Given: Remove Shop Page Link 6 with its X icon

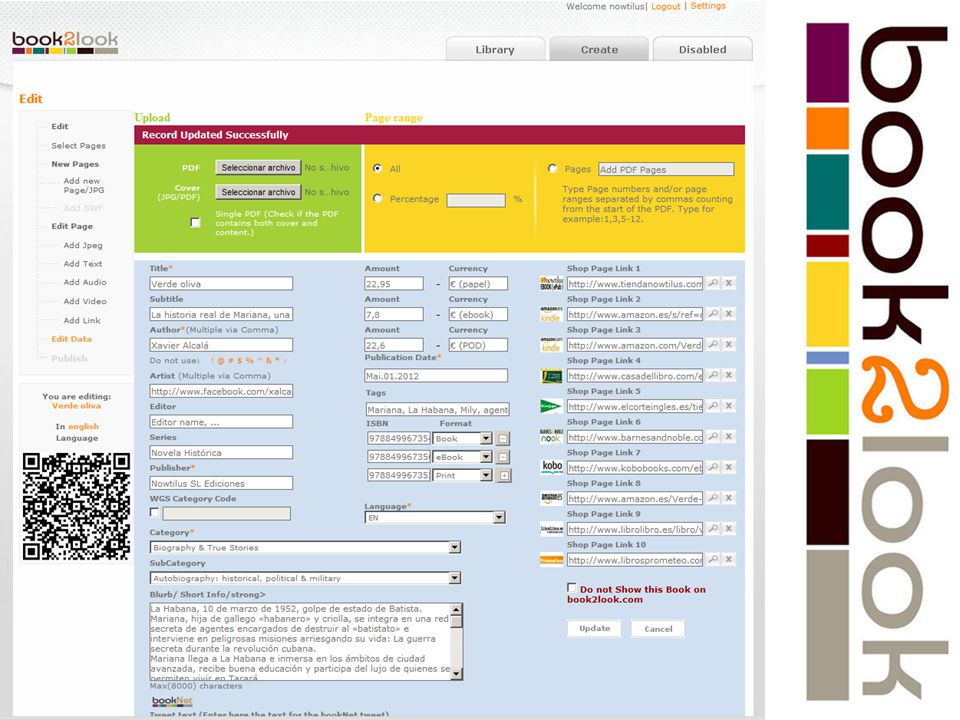Looking at the screenshot, I should point(729,437).
